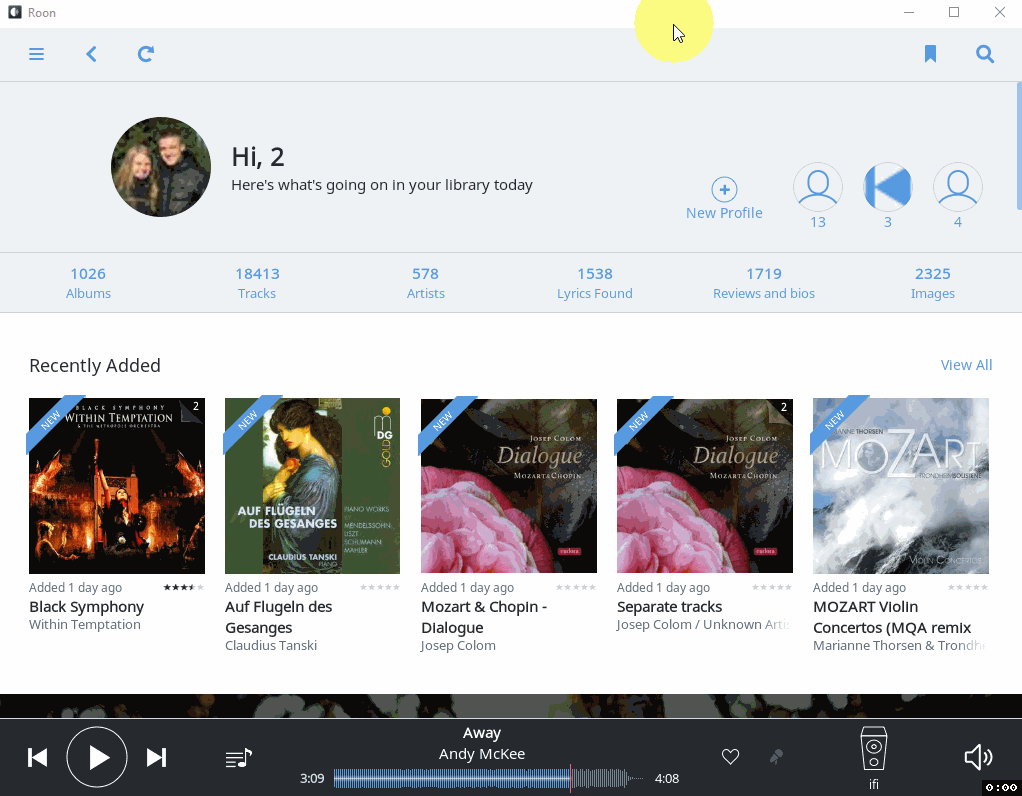Screen dimensions: 1022x796
Task: Open bookmarks with the bookmark icon
Action: [930, 54]
